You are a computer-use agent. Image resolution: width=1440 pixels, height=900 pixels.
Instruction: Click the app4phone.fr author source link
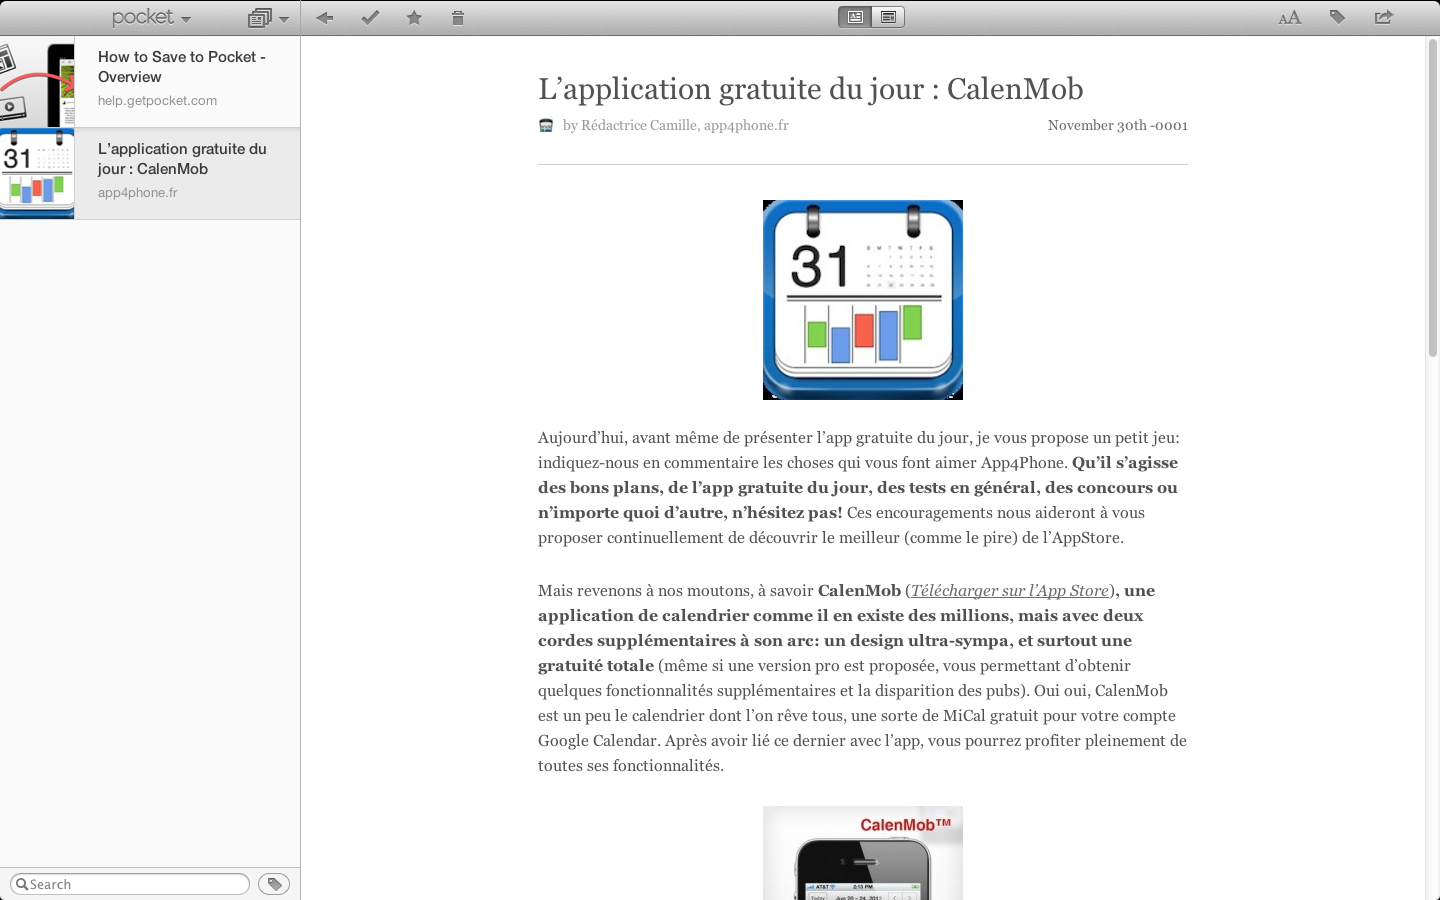(746, 126)
